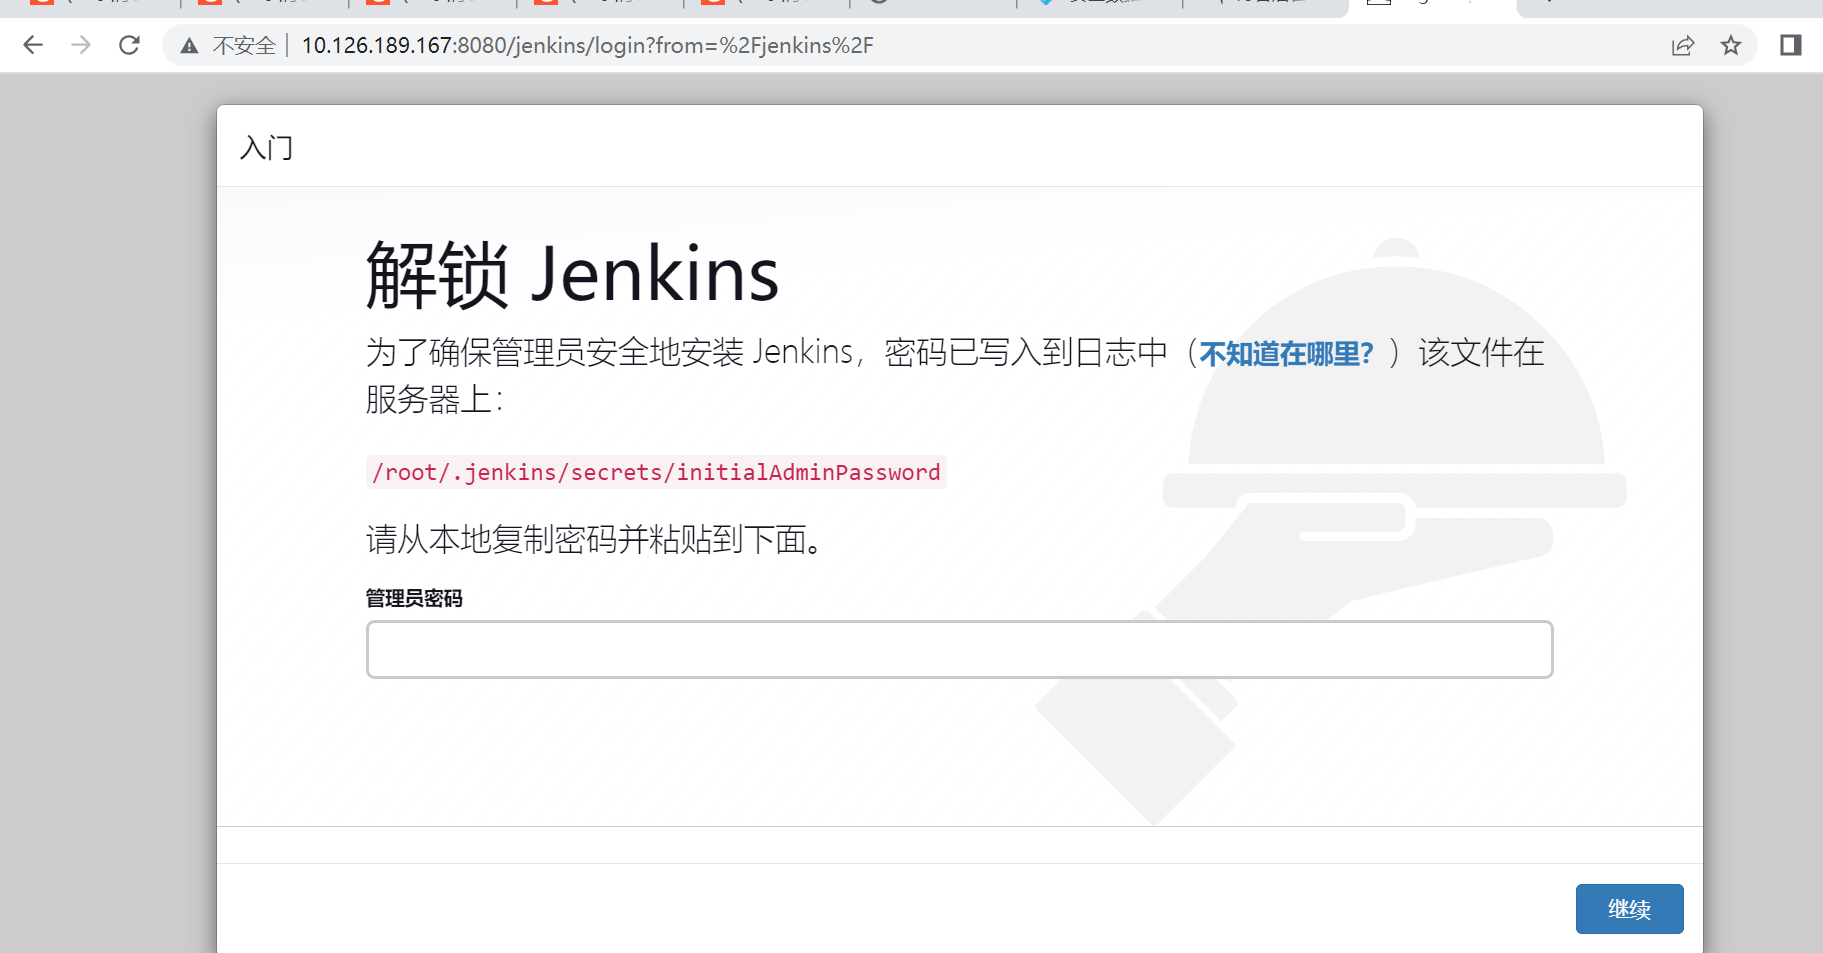The width and height of the screenshot is (1823, 953).
Task: Open the browser side panel icon
Action: (1791, 45)
